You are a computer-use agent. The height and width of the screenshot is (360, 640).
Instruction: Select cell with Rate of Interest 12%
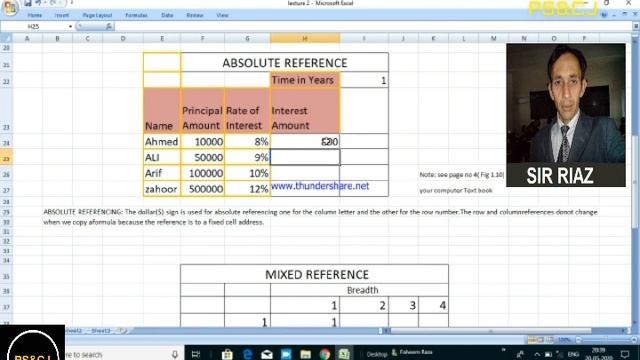pos(247,189)
